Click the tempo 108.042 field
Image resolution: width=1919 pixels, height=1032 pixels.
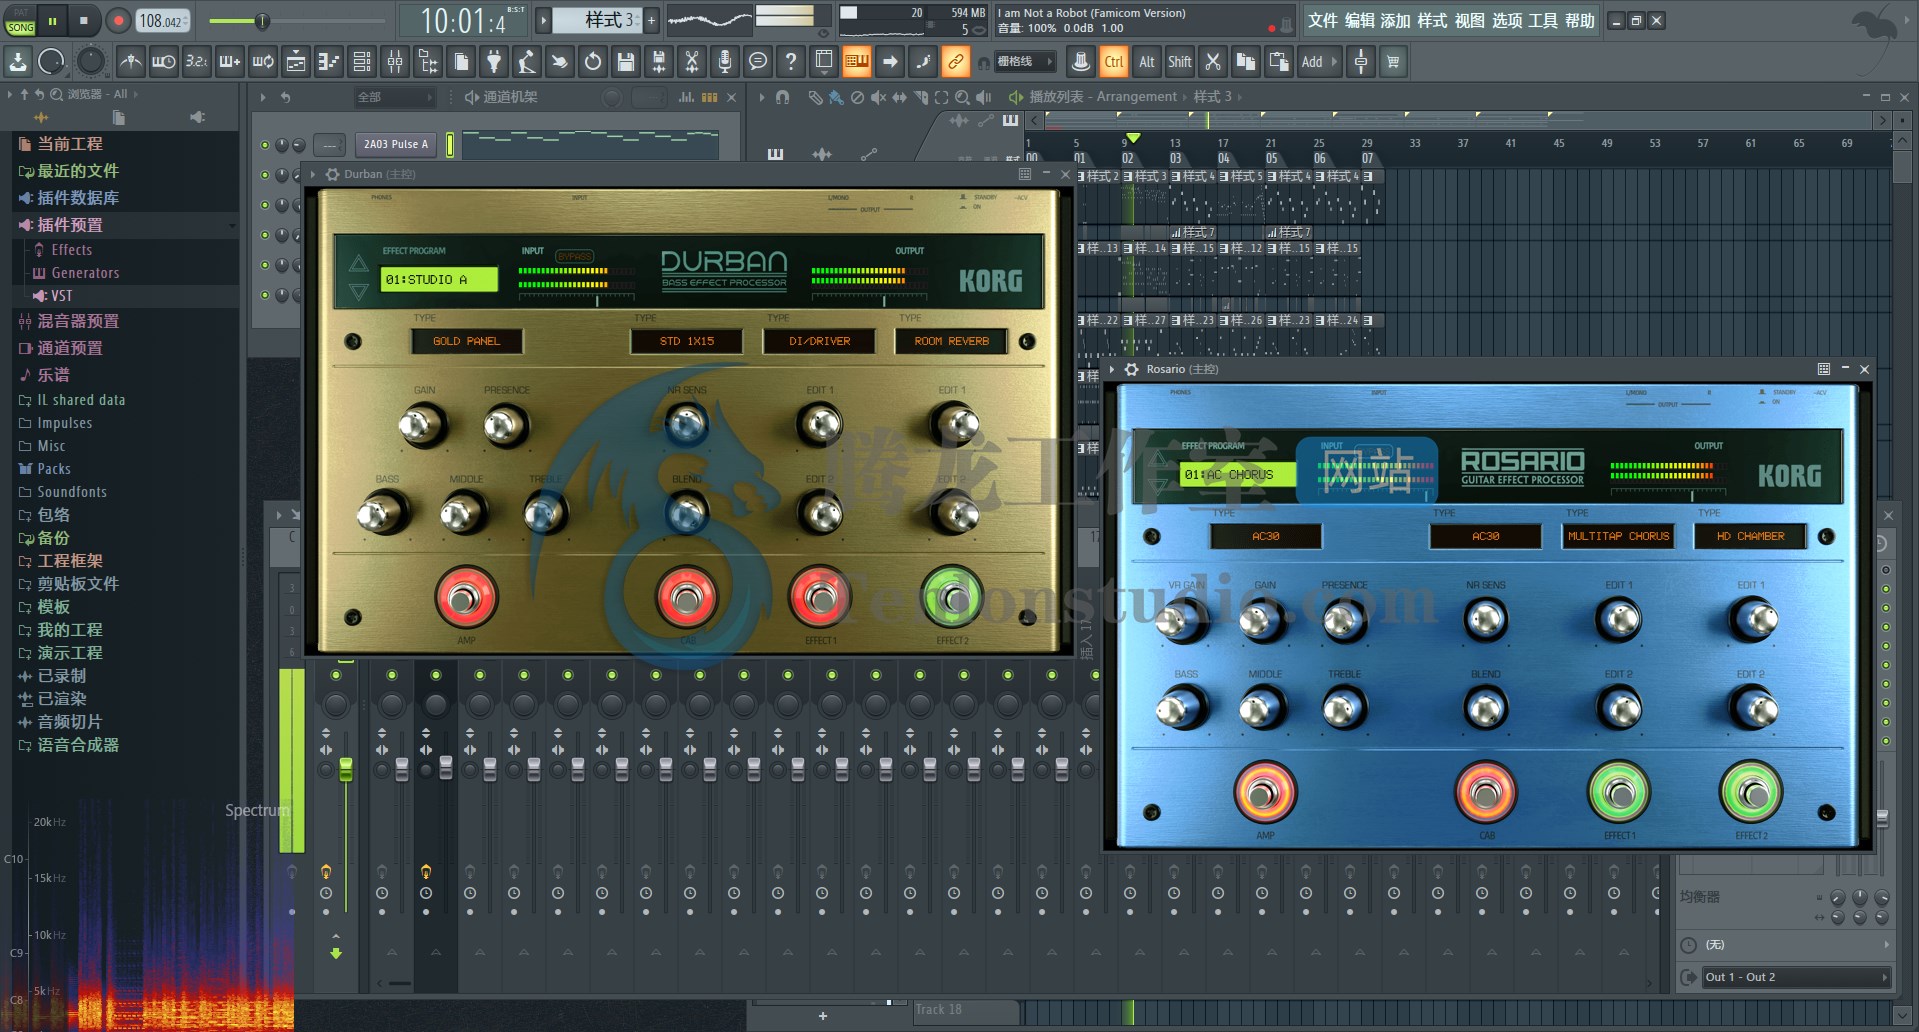click(161, 21)
